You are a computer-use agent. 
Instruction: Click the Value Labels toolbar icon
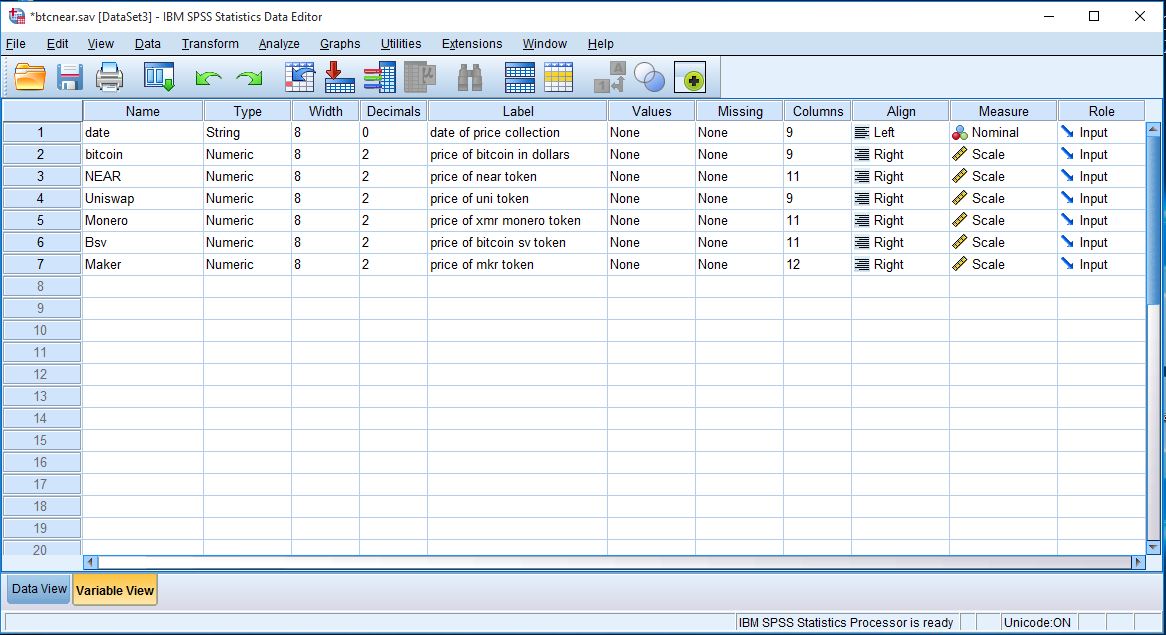tap(610, 77)
